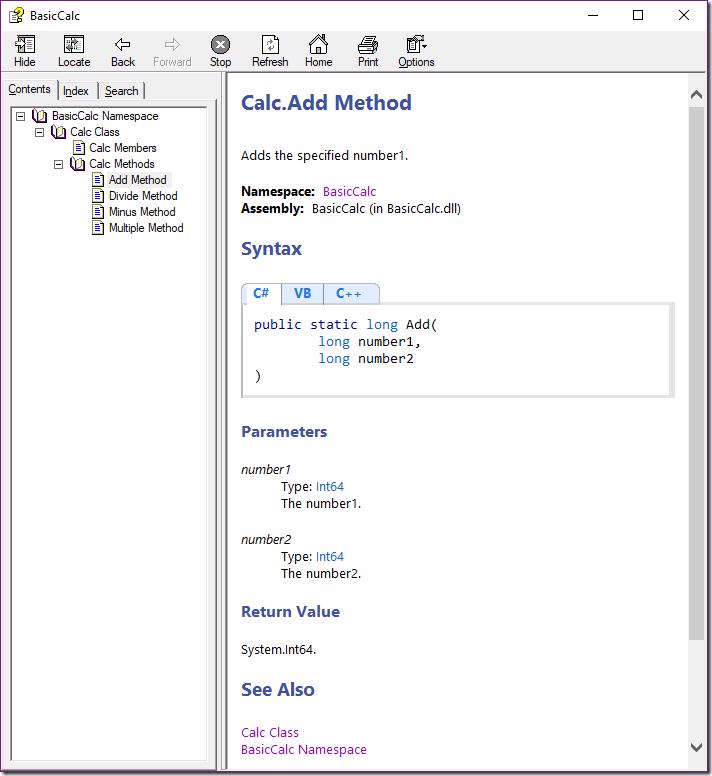
Task: Refresh the help page
Action: [270, 45]
